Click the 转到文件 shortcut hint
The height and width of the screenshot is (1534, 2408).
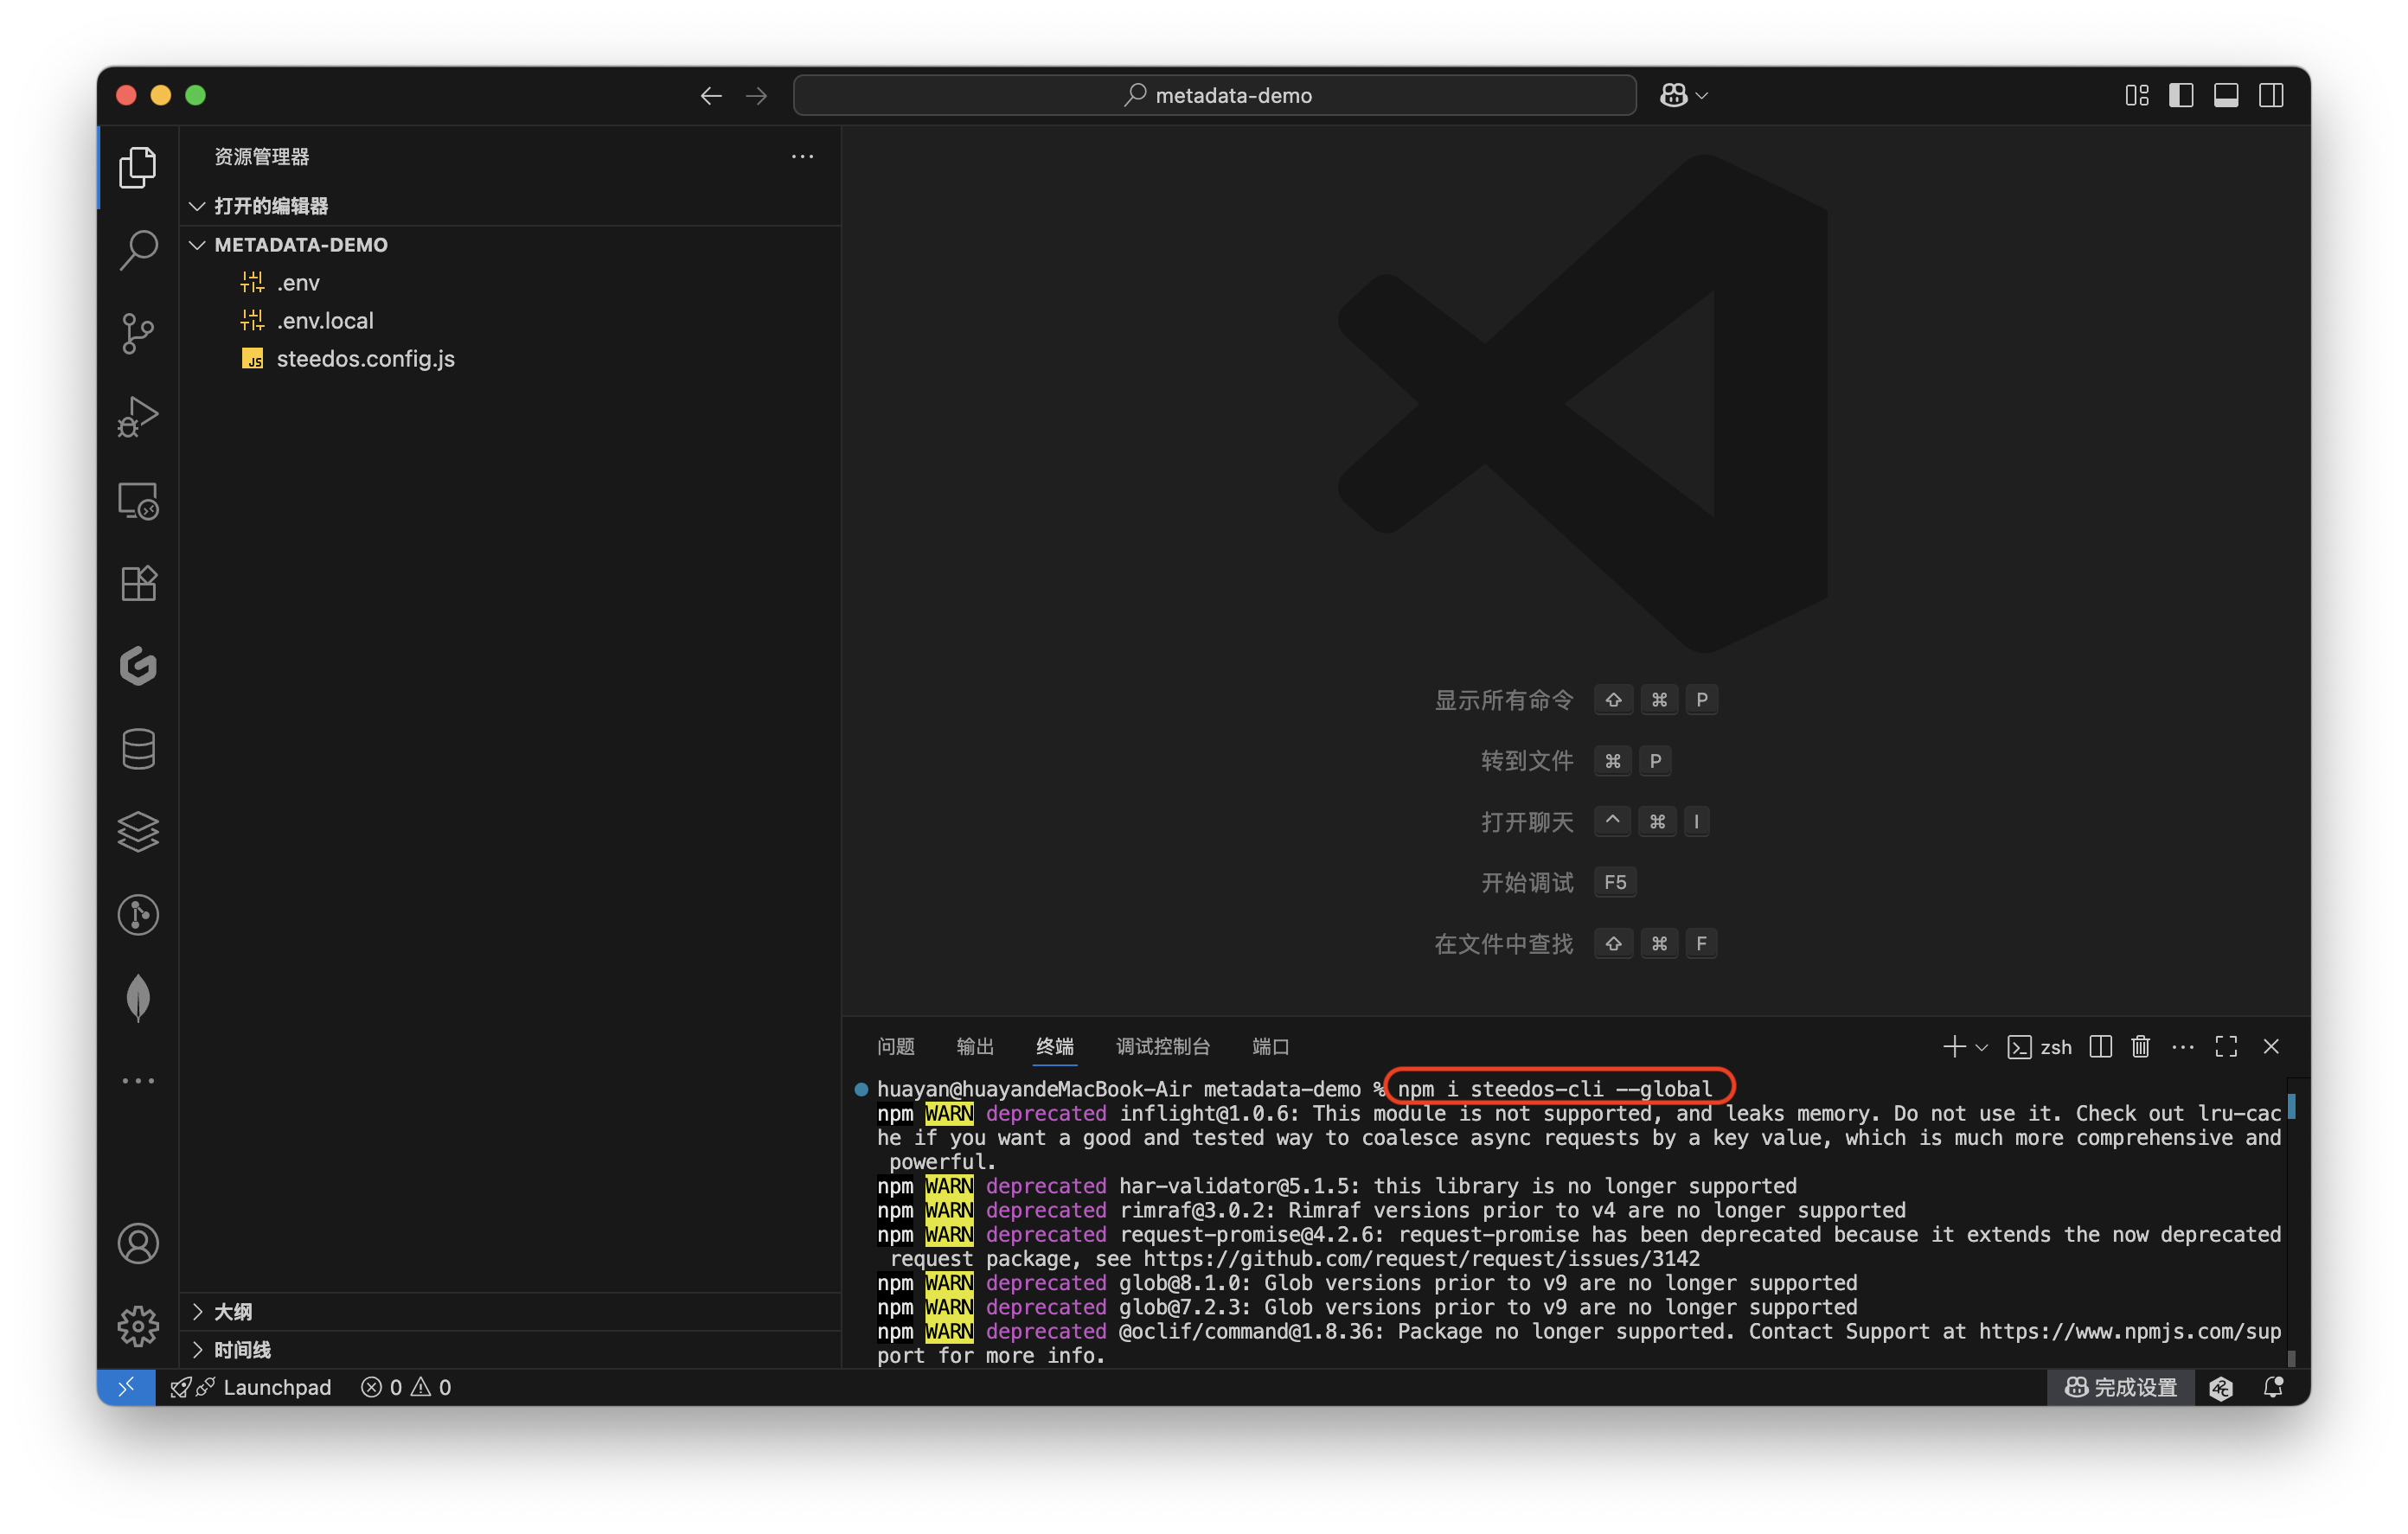(1575, 761)
